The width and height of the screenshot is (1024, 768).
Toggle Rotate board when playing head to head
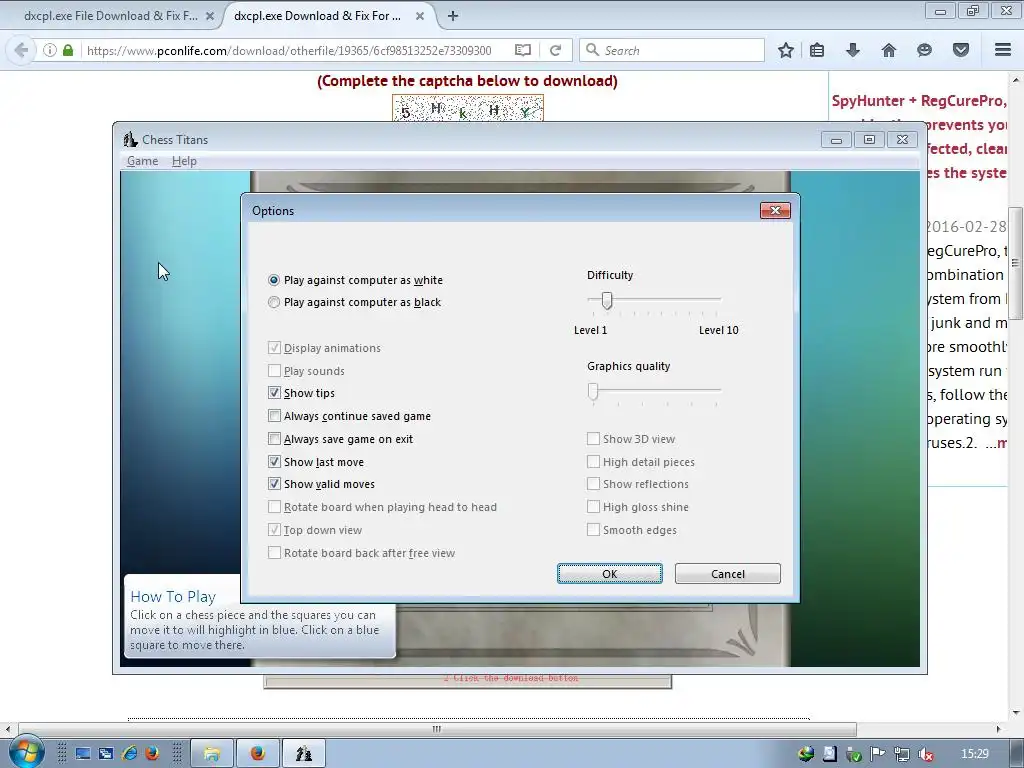coord(274,507)
